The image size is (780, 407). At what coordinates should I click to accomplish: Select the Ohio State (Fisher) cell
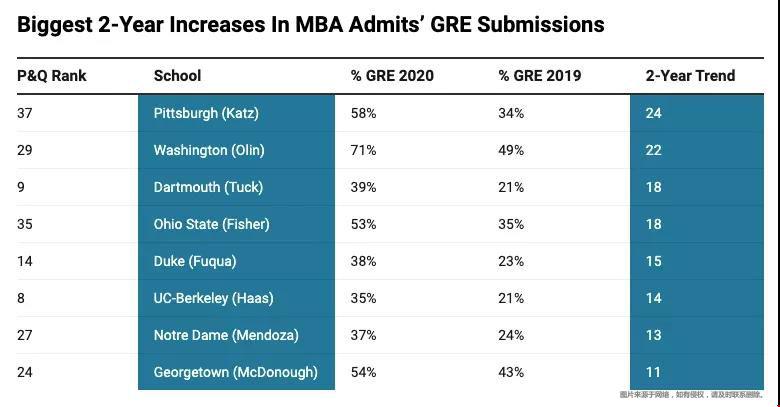tap(211, 224)
